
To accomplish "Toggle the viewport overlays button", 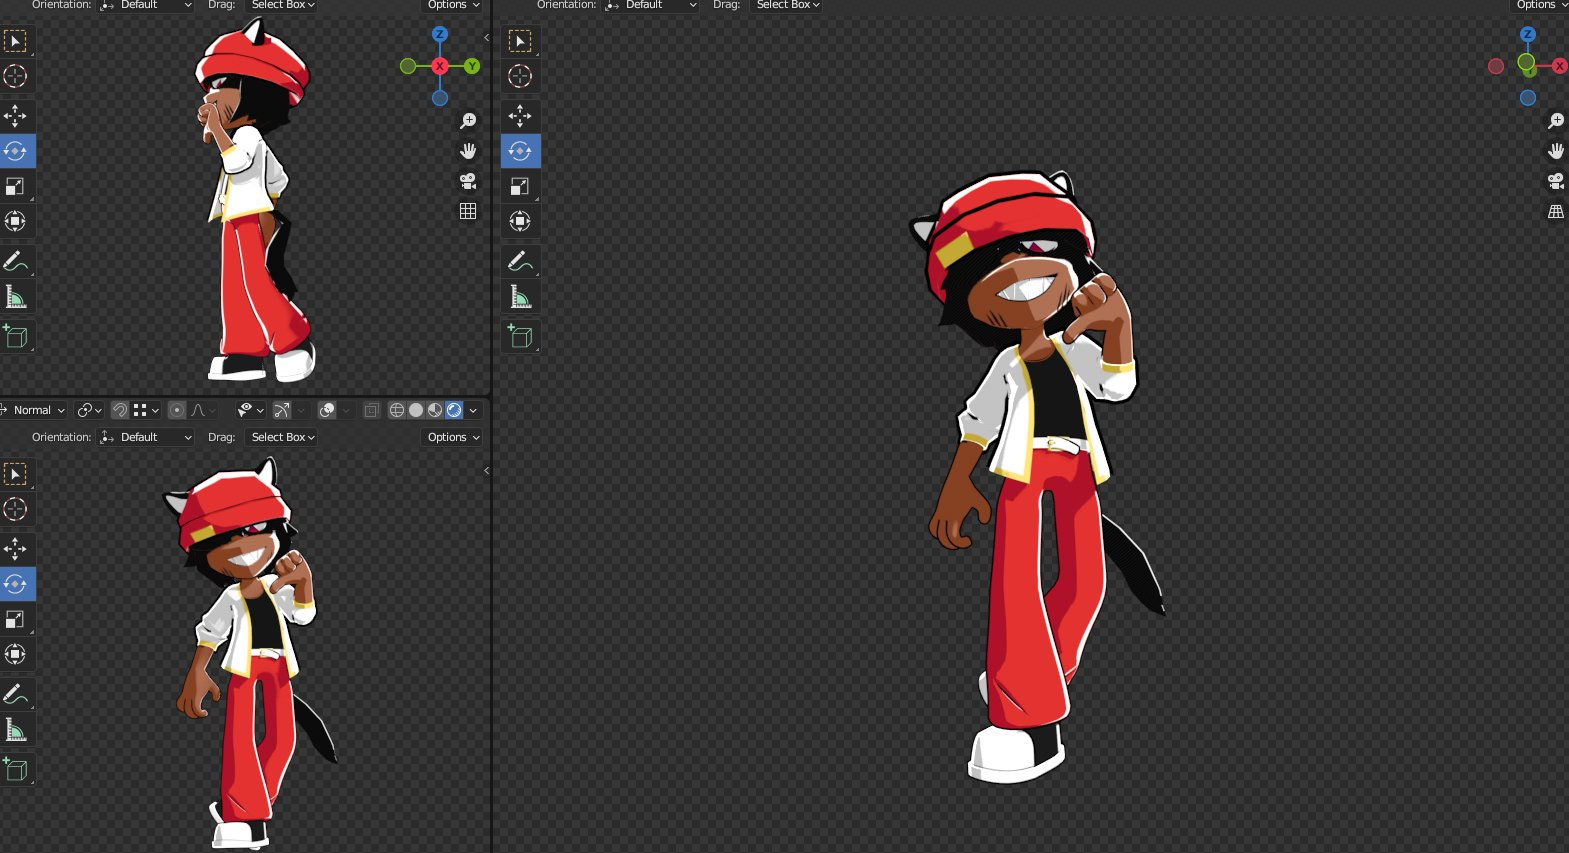I will point(327,410).
